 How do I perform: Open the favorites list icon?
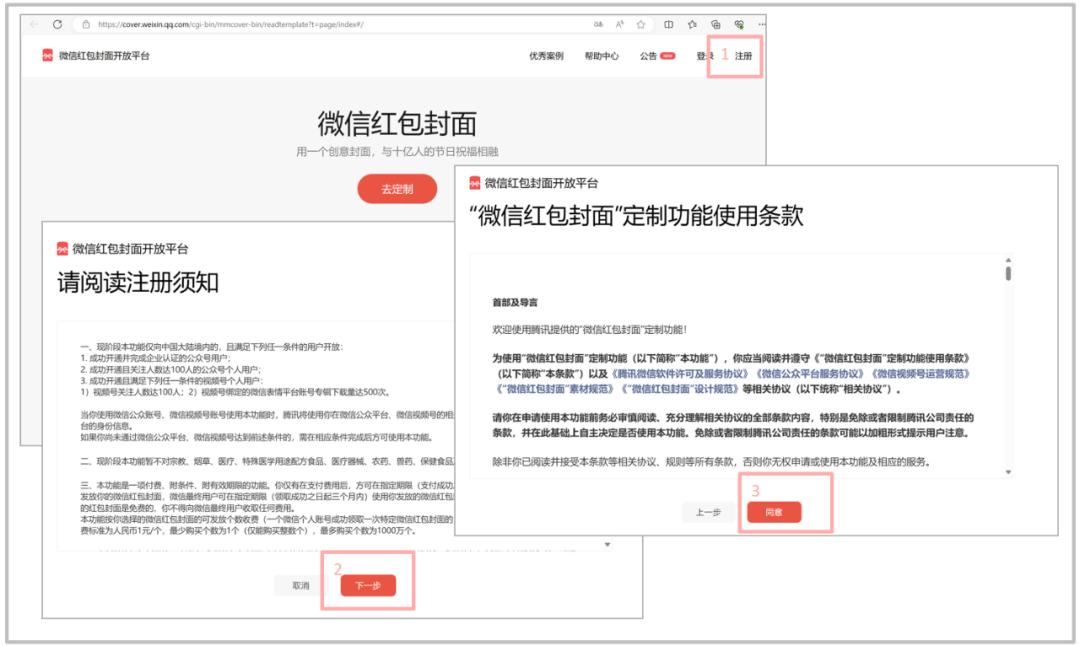[x=692, y=24]
